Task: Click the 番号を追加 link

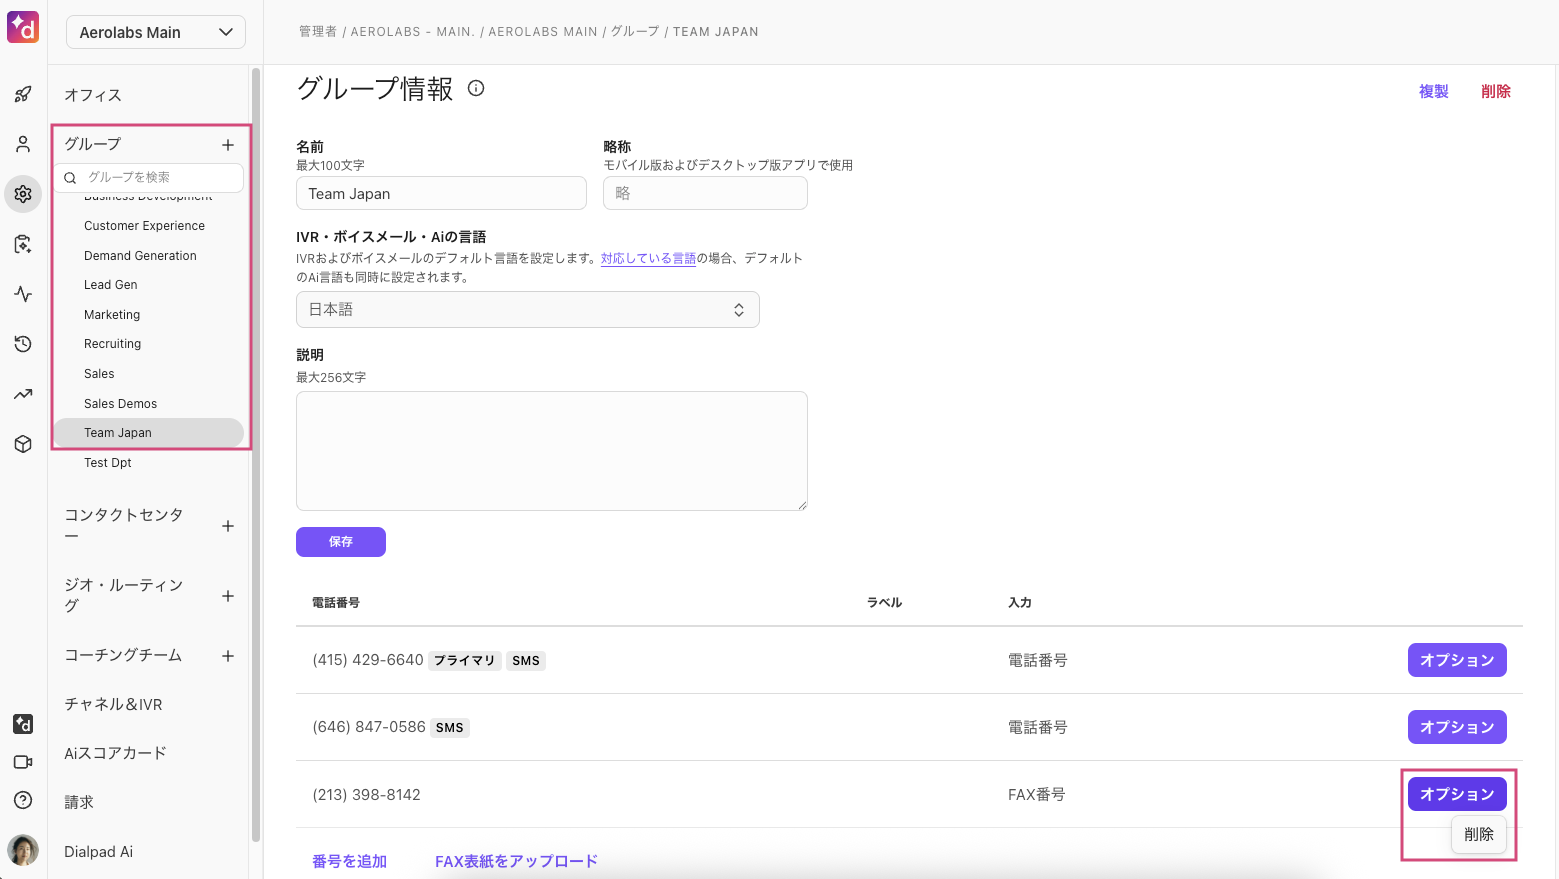Action: click(349, 861)
